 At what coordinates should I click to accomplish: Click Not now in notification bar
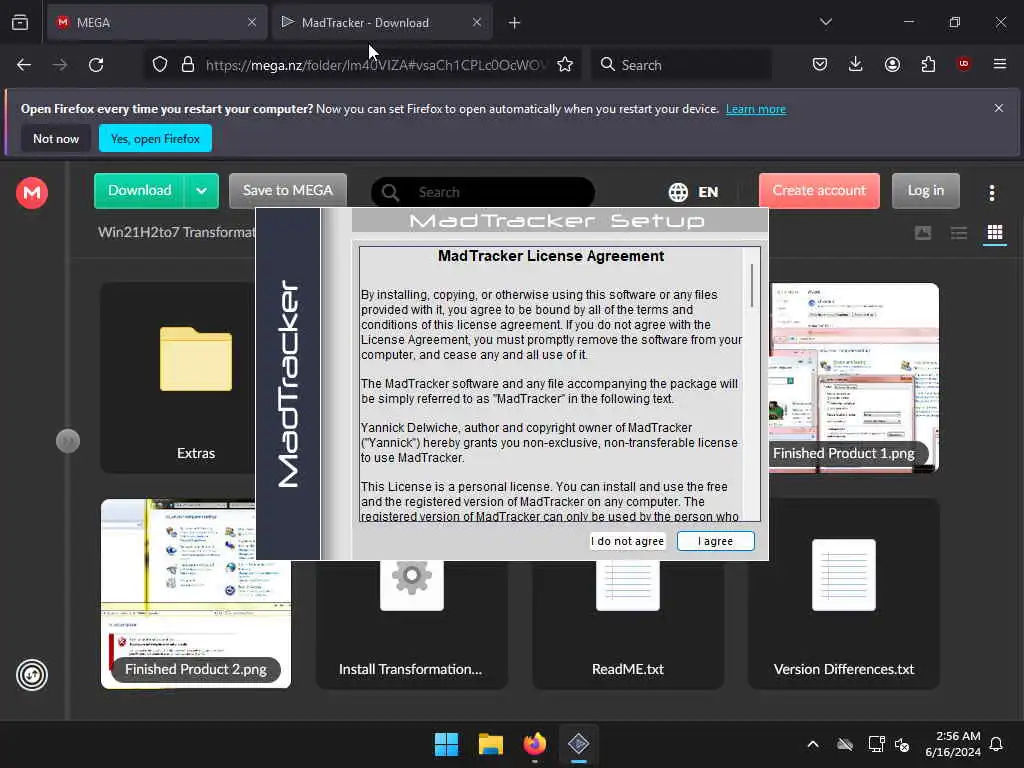[56, 138]
